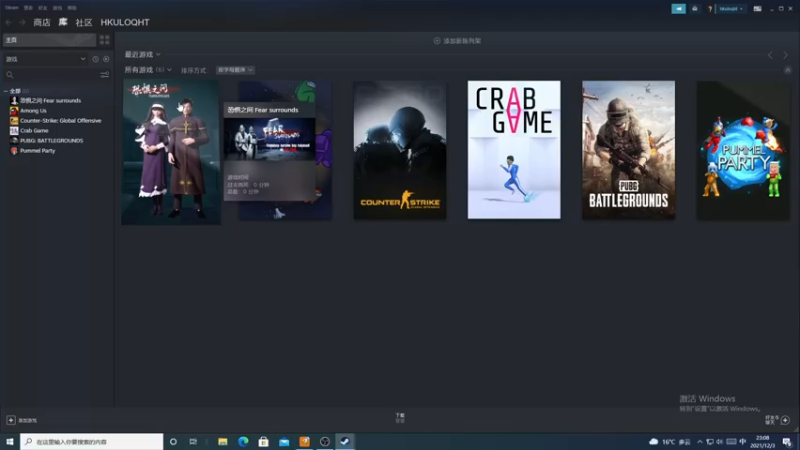The width and height of the screenshot is (800, 450).
Task: Click the Fear surrounds tooltip preview image
Action: tap(269, 139)
